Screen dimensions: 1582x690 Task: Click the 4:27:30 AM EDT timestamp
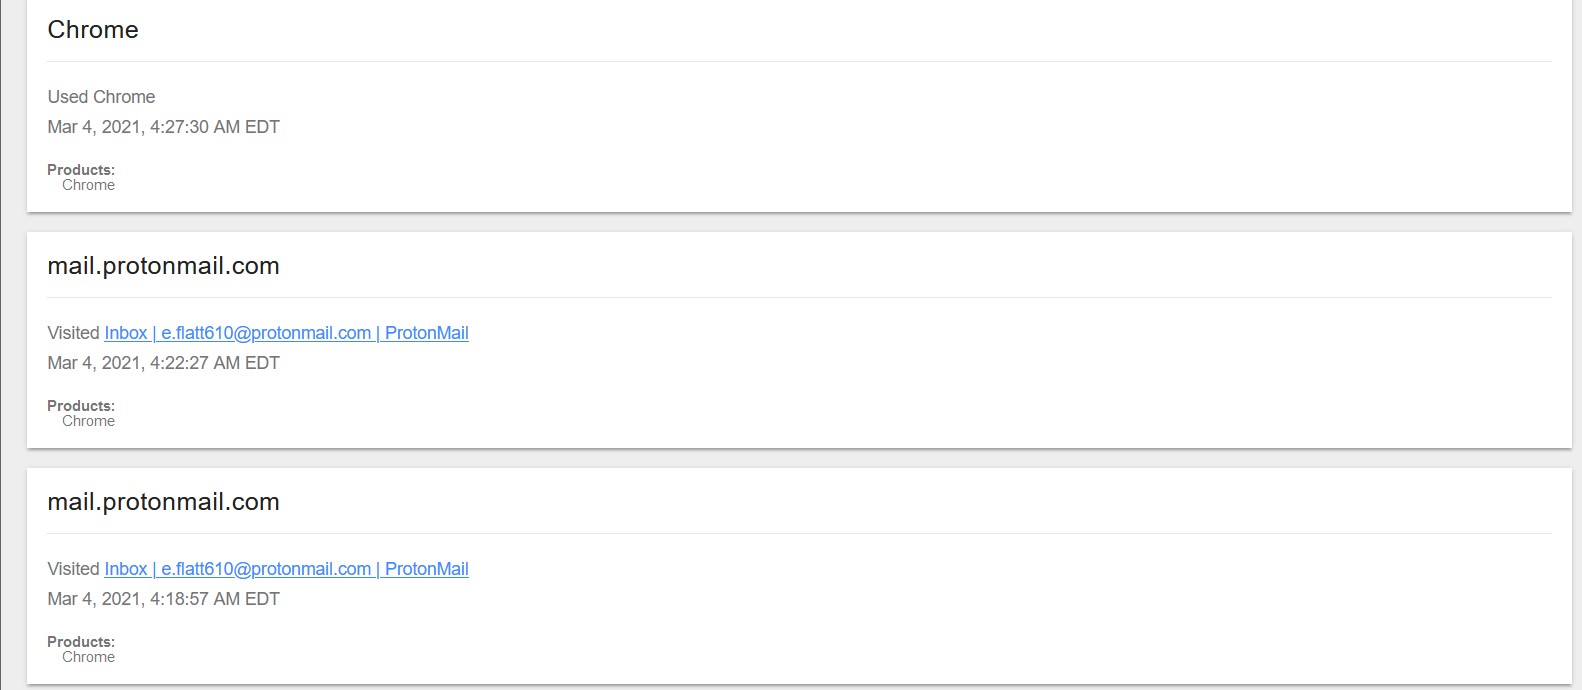point(163,127)
